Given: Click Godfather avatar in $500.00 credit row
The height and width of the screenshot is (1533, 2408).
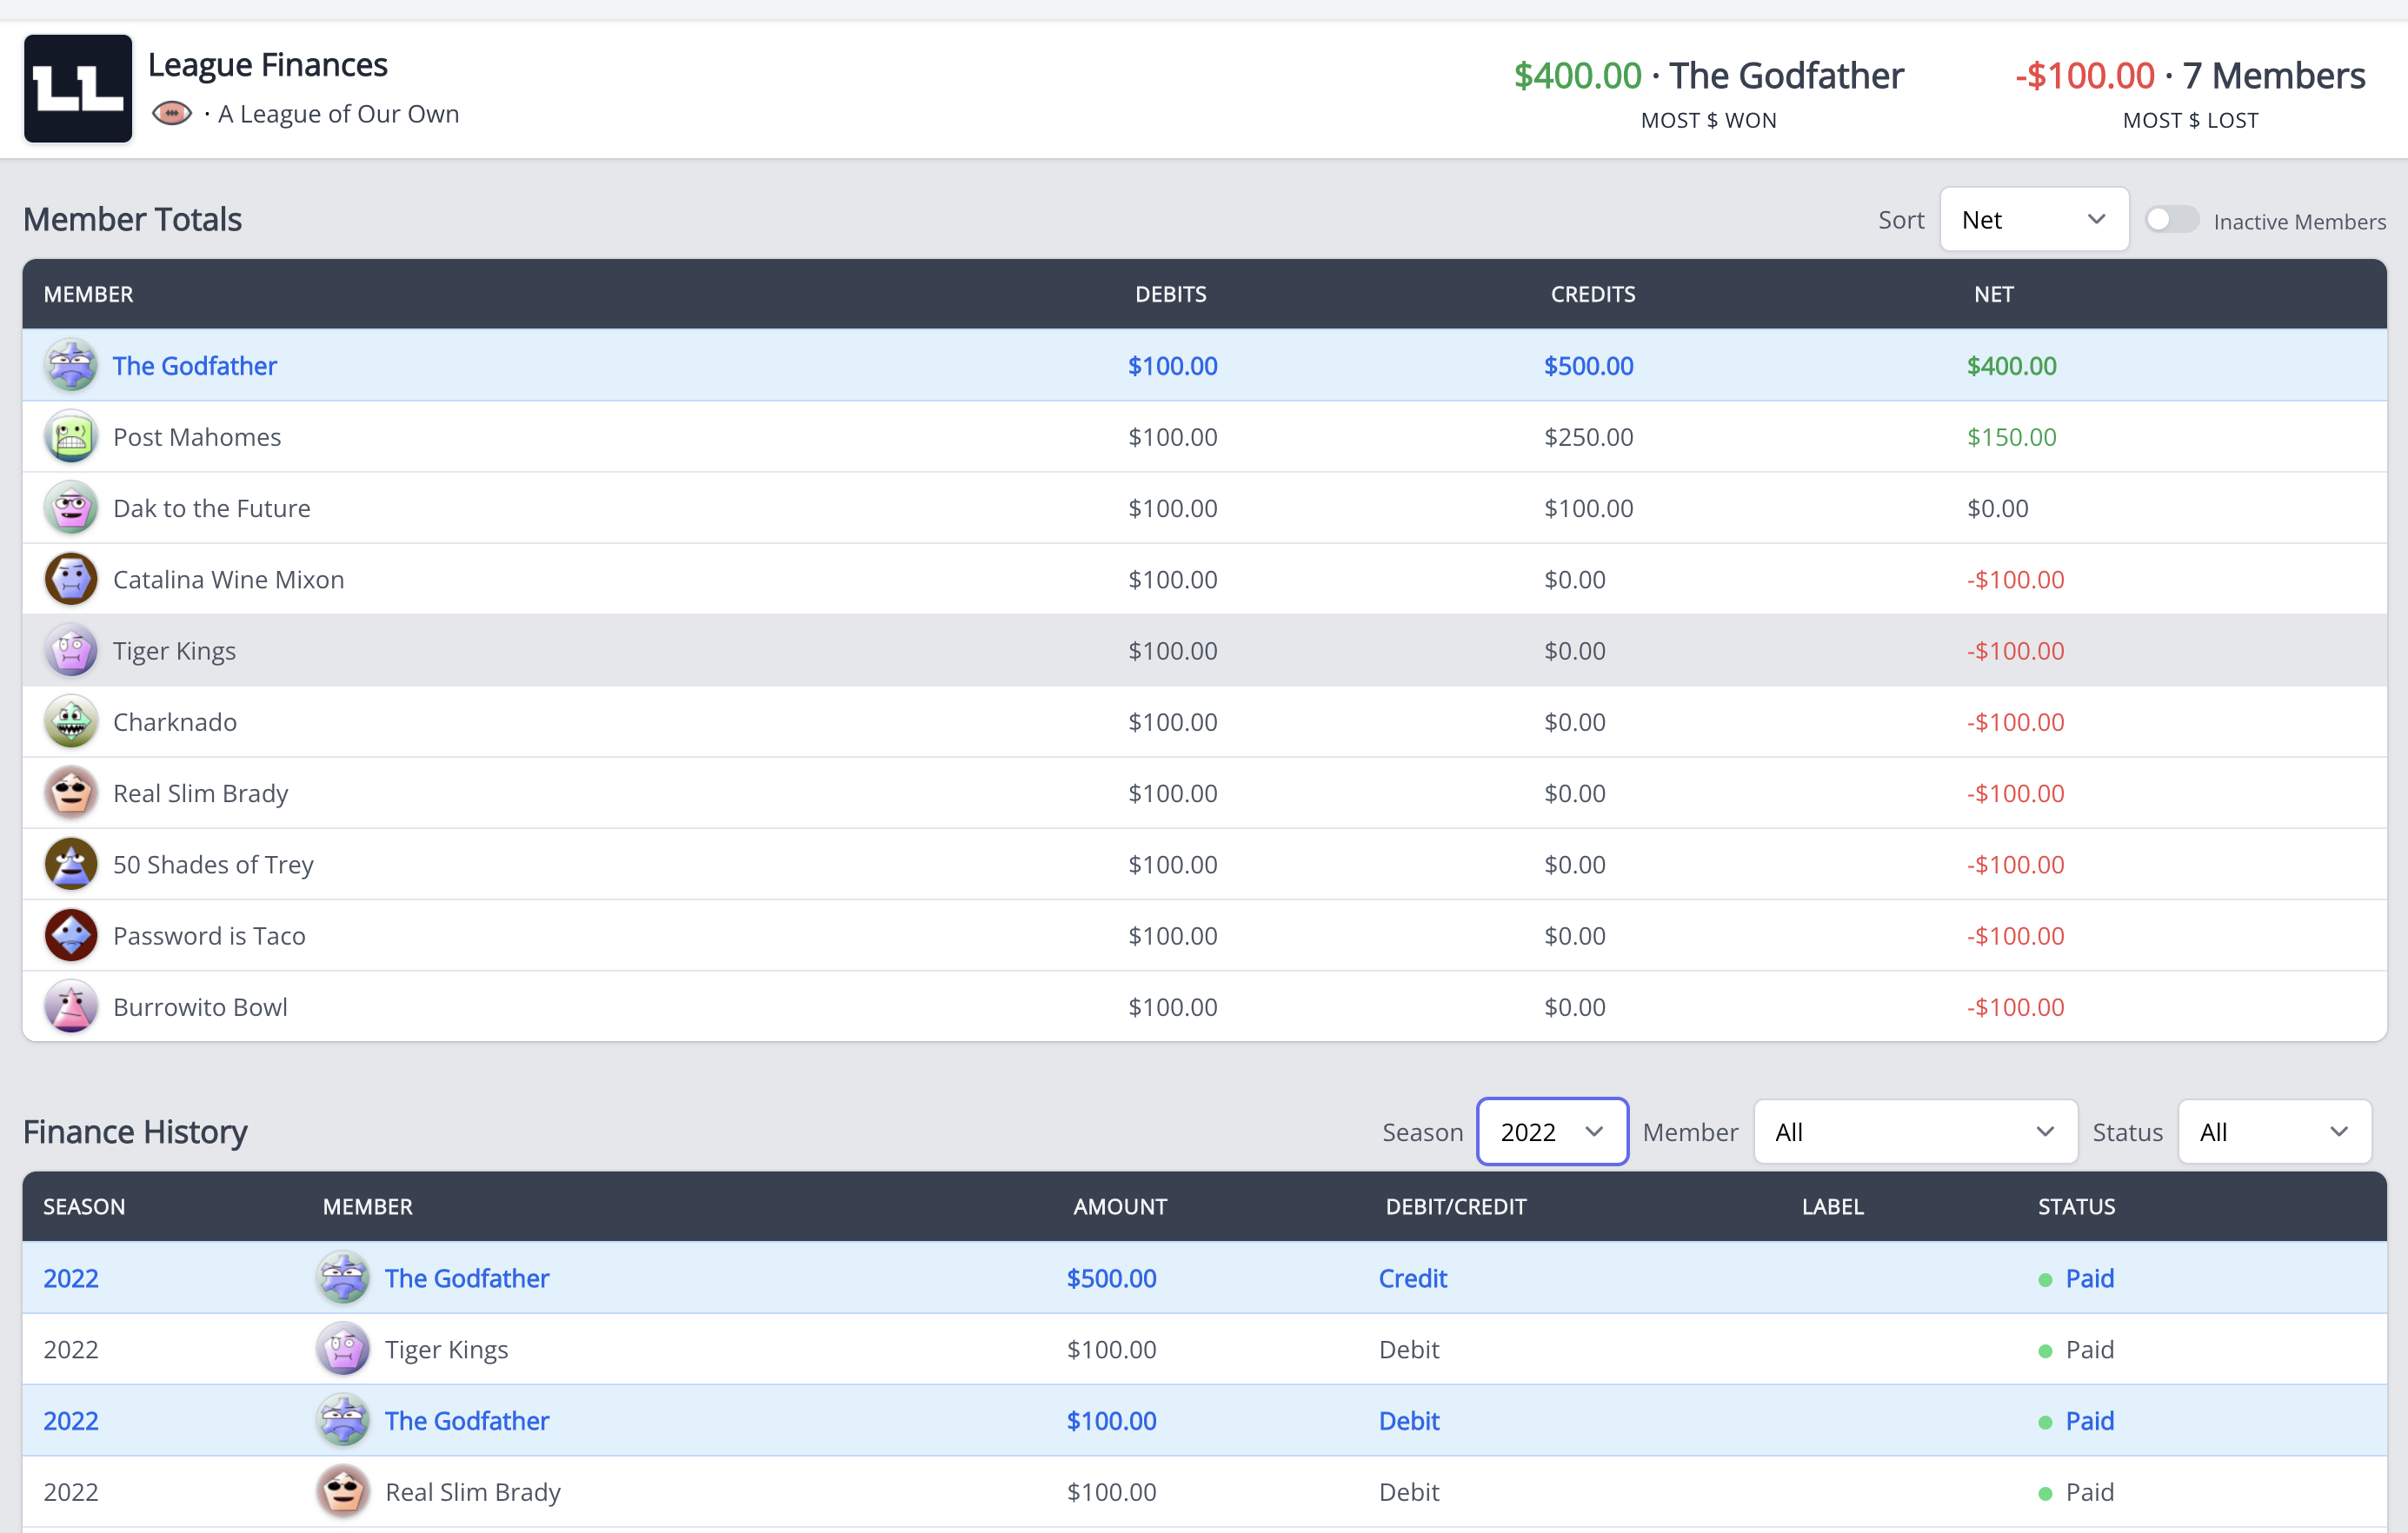Looking at the screenshot, I should coord(343,1278).
